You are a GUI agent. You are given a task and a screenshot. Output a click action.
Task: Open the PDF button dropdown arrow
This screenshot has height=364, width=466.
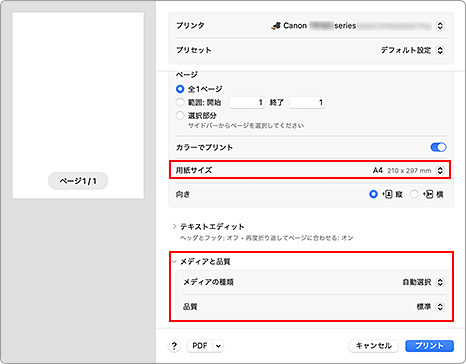coord(218,346)
